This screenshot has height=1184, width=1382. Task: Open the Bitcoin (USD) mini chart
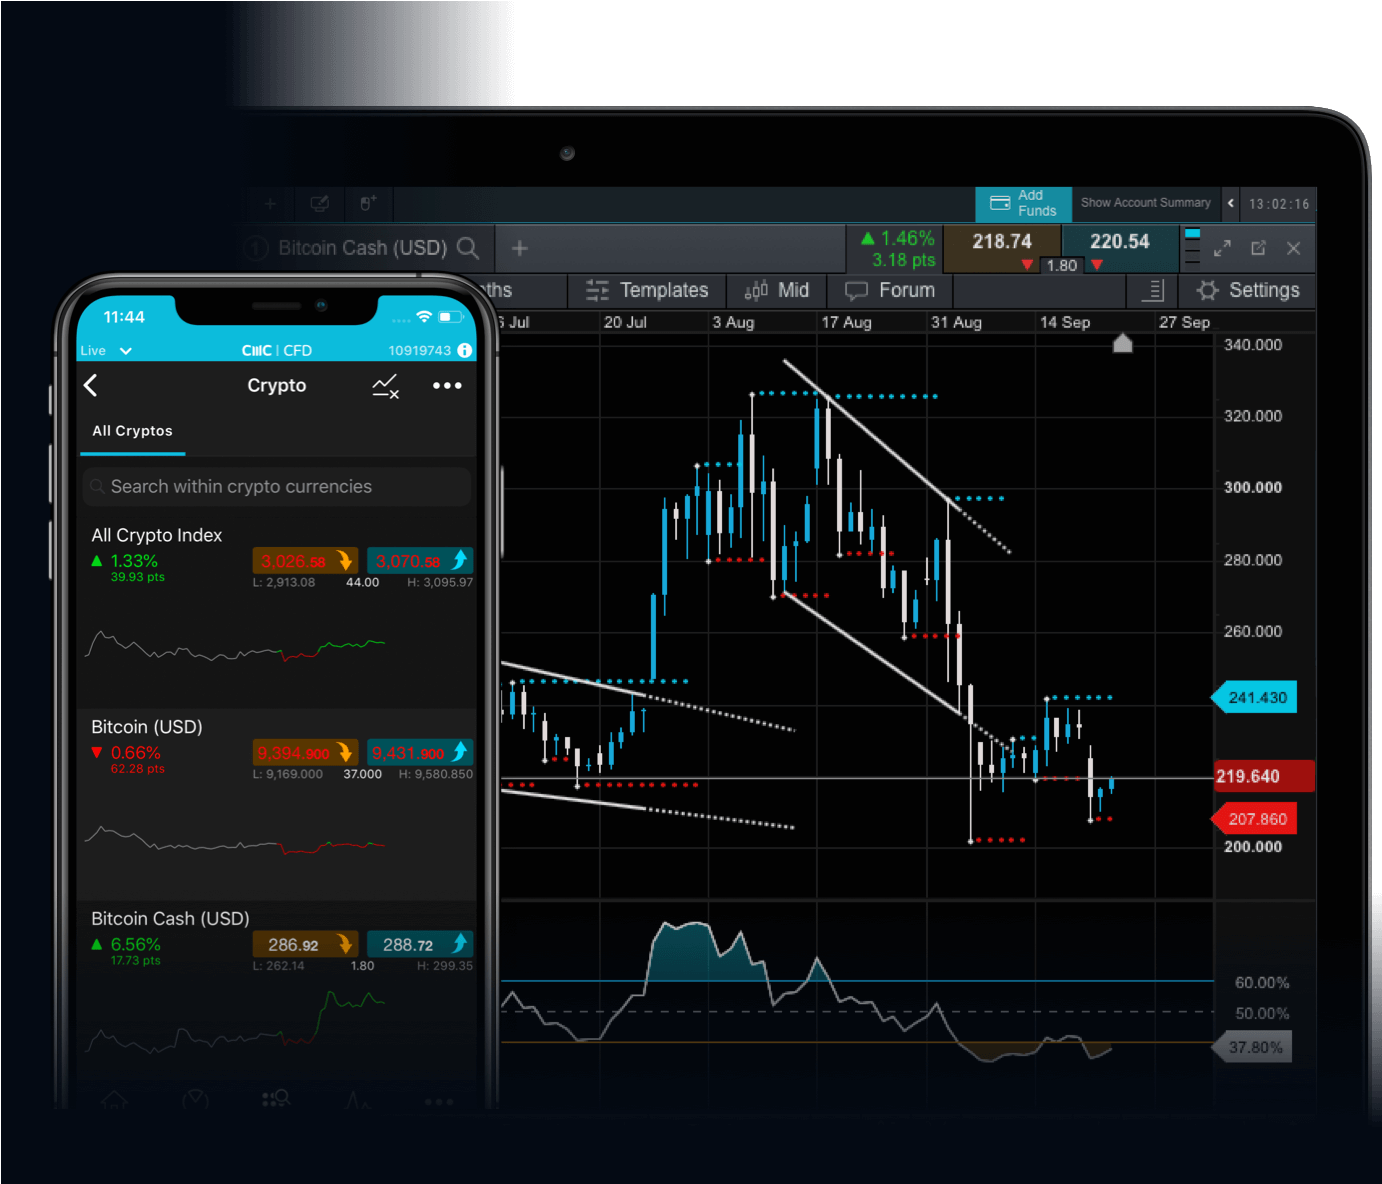[235, 838]
